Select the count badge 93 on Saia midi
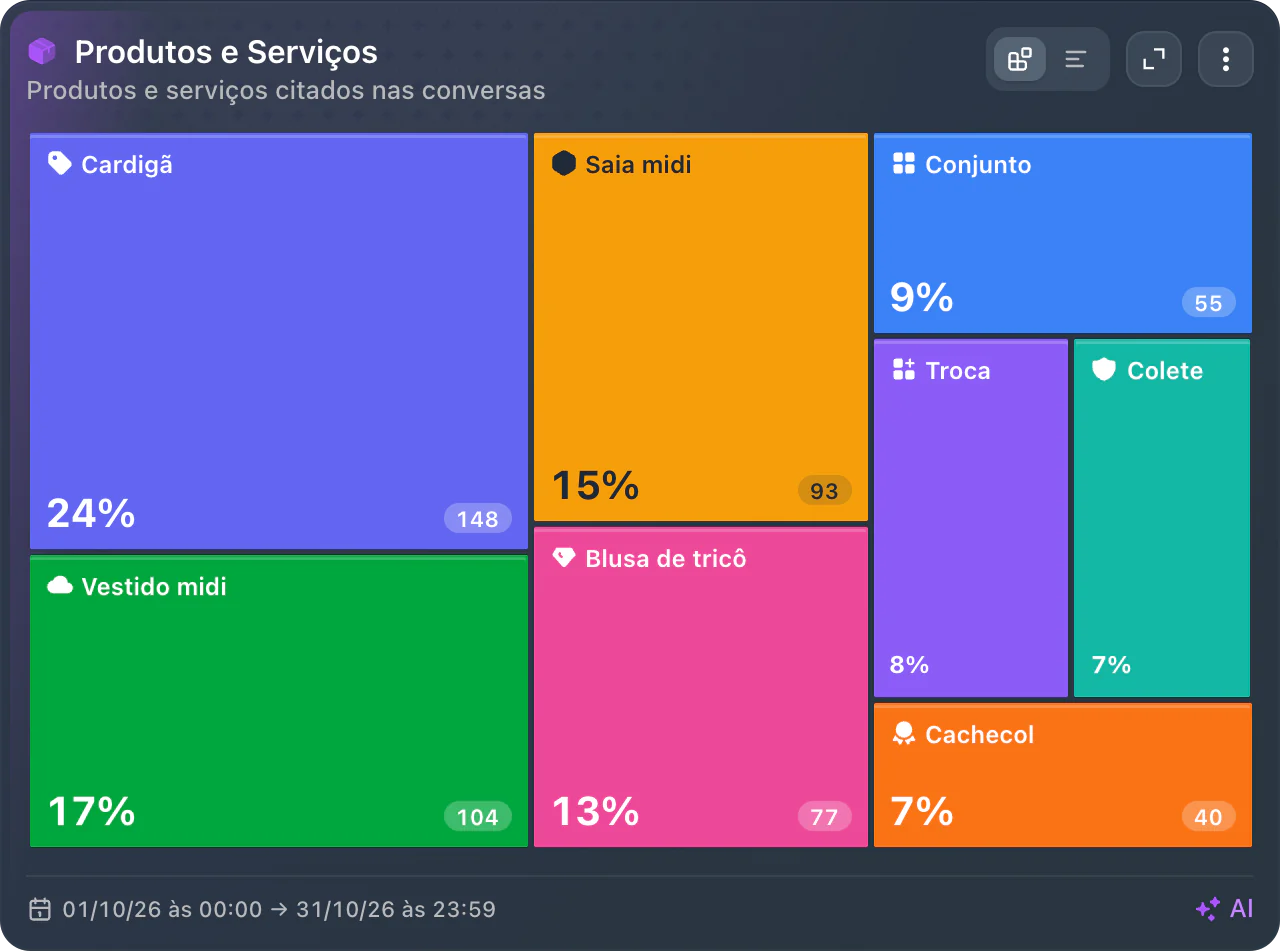 tap(825, 491)
